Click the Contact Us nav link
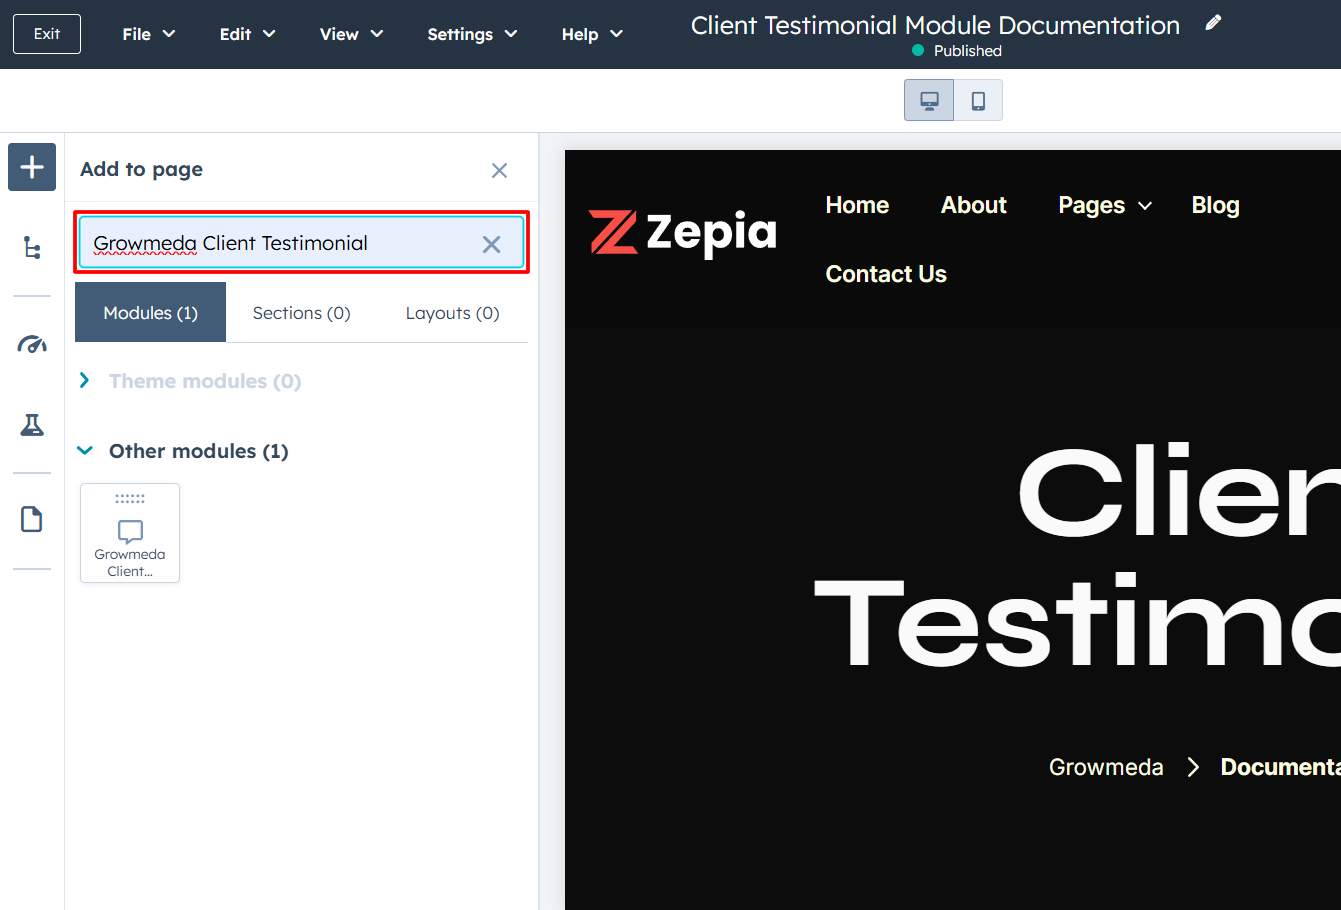Image resolution: width=1341 pixels, height=910 pixels. click(885, 274)
